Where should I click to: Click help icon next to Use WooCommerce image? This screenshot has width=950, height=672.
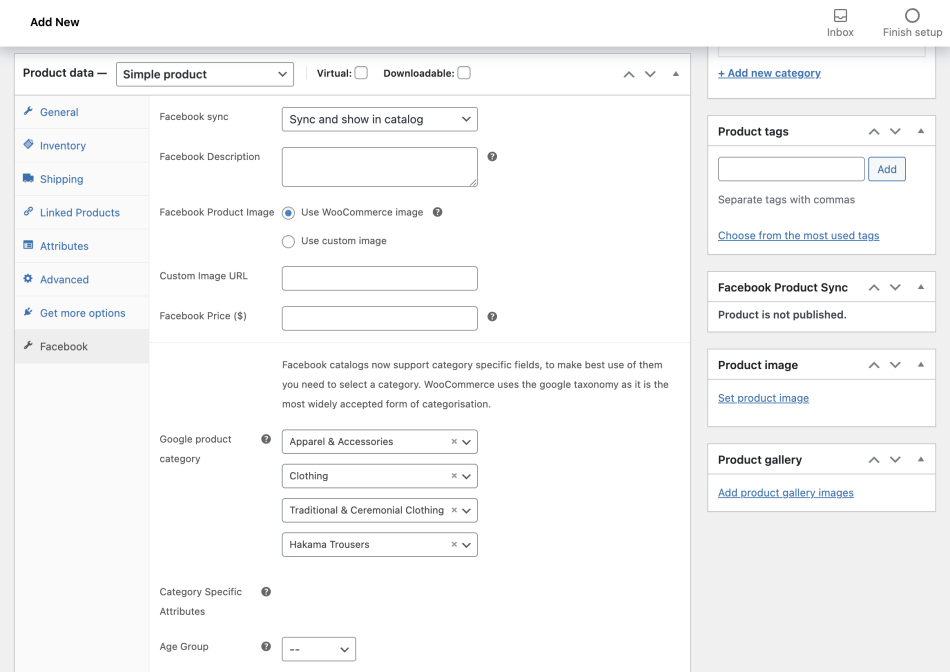(437, 212)
